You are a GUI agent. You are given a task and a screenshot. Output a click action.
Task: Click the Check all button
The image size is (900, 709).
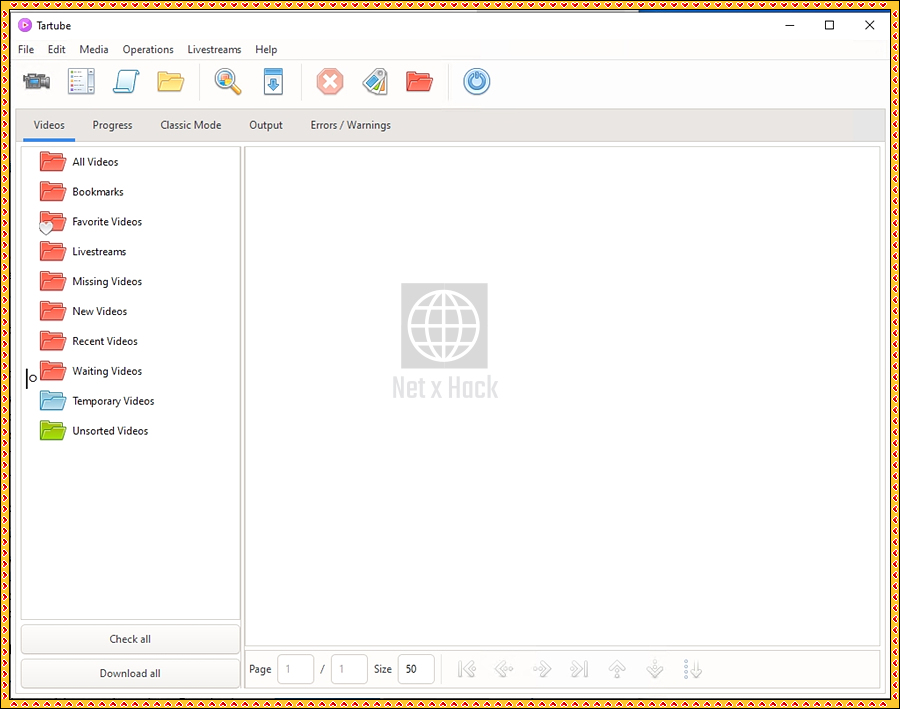point(130,639)
